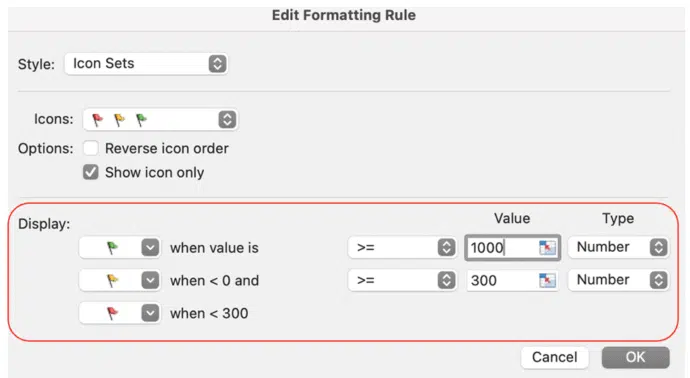Image resolution: width=690 pixels, height=378 pixels.
Task: Expand the red flag icon chevron dropdown
Action: tap(150, 313)
